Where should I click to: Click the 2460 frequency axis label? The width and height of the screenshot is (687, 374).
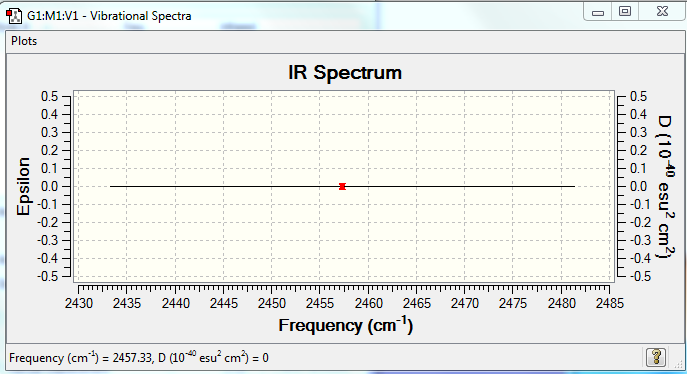click(368, 303)
